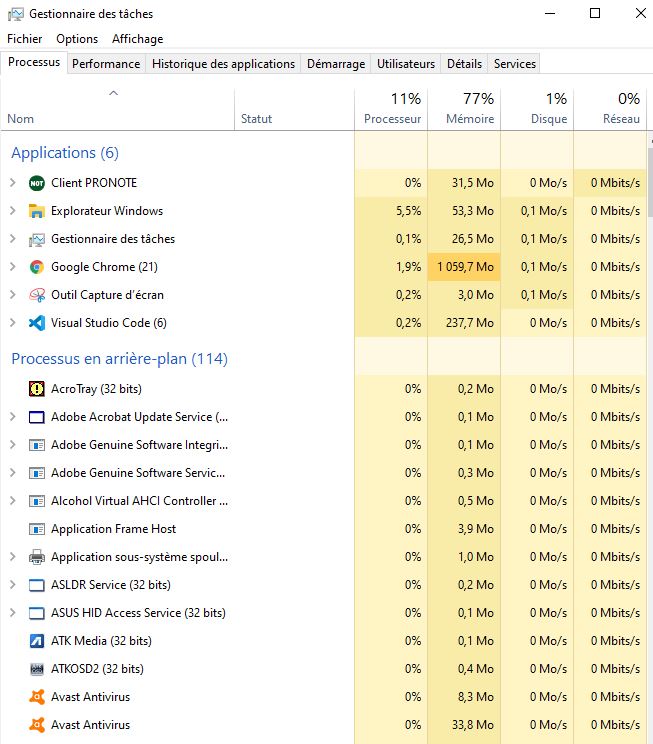653x744 pixels.
Task: Click the AcroTray process icon
Action: point(37,389)
